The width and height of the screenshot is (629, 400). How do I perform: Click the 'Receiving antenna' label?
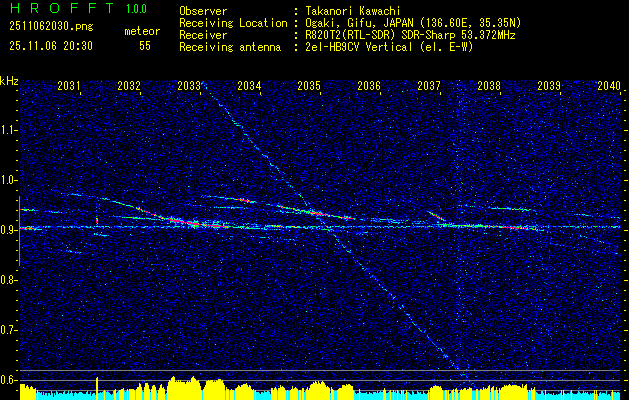[x=230, y=47]
